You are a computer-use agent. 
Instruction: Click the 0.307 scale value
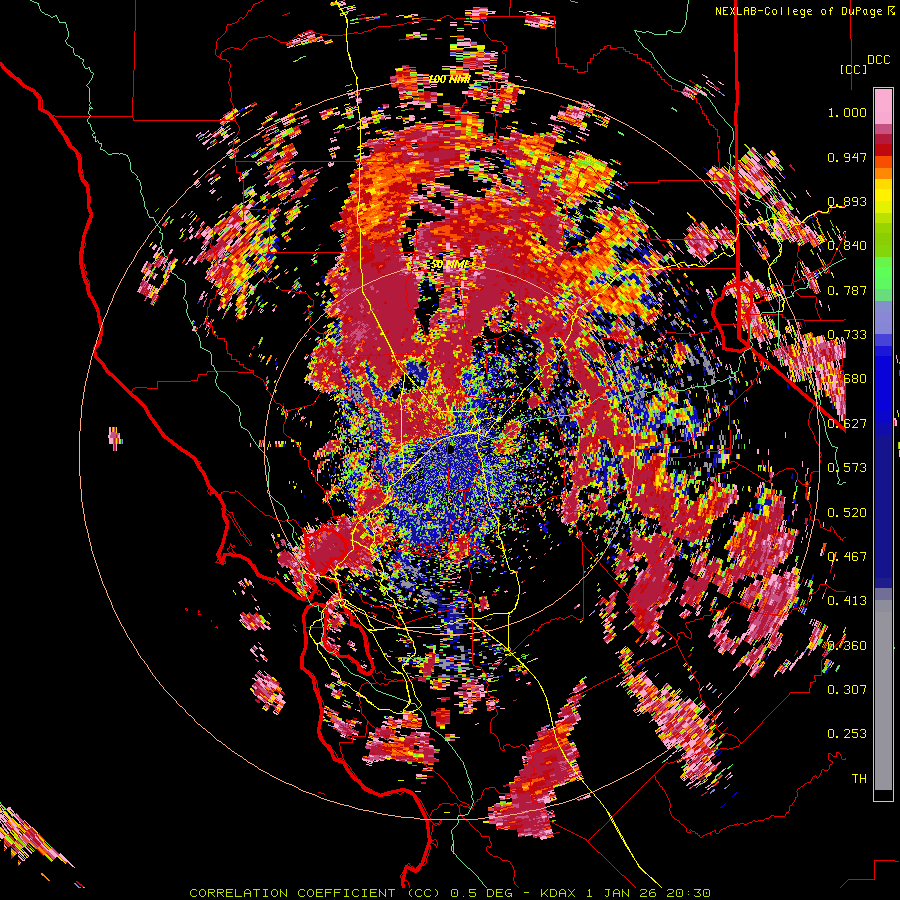[847, 690]
